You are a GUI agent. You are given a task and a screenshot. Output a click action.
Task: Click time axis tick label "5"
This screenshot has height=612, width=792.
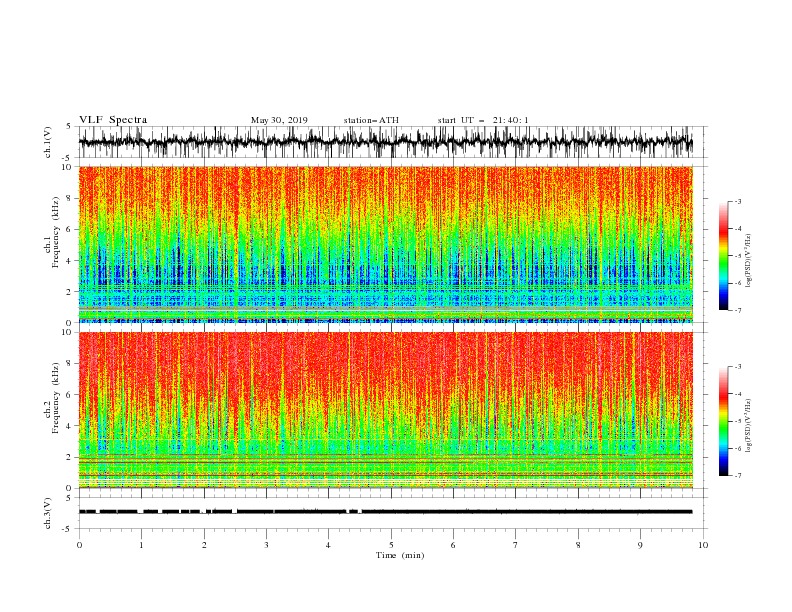391,545
